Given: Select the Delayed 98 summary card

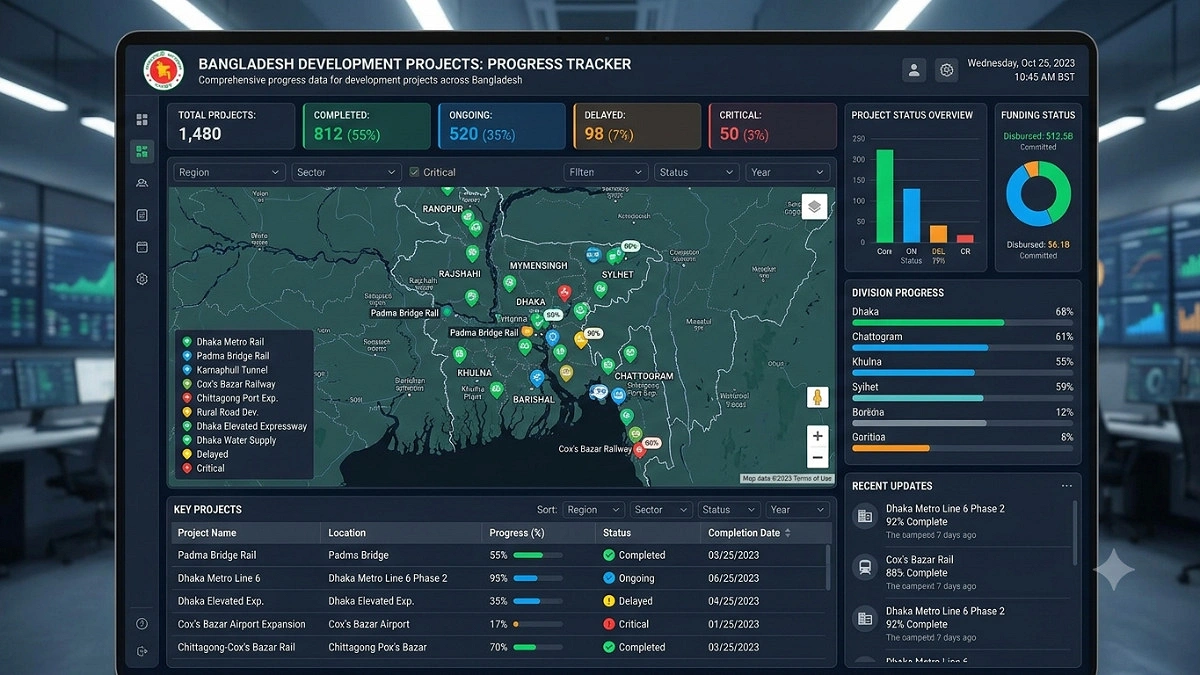Looking at the screenshot, I should coord(637,126).
